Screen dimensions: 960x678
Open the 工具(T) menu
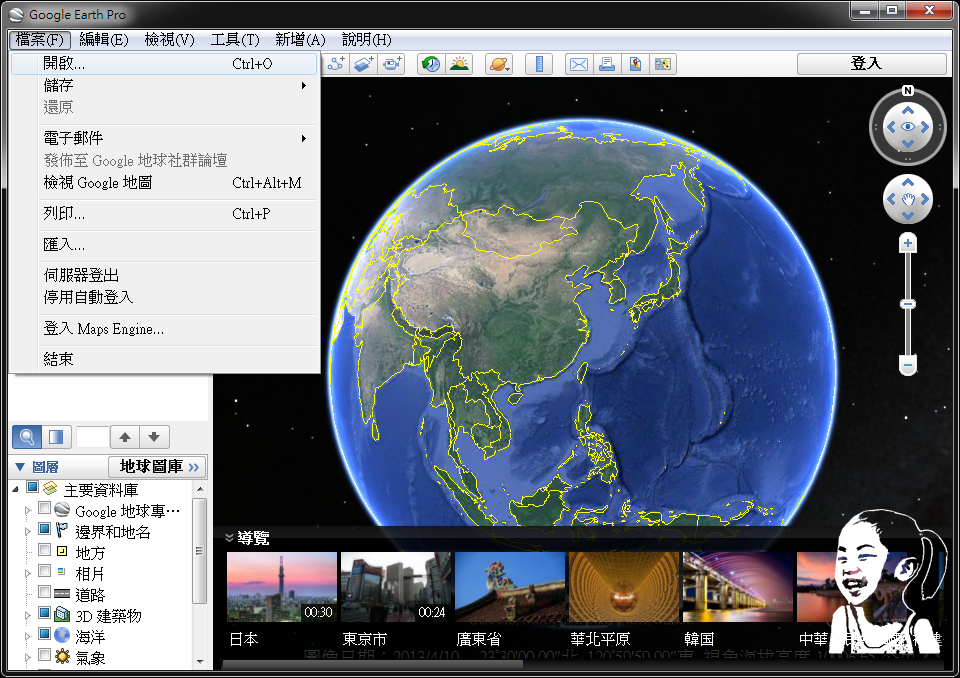point(235,40)
